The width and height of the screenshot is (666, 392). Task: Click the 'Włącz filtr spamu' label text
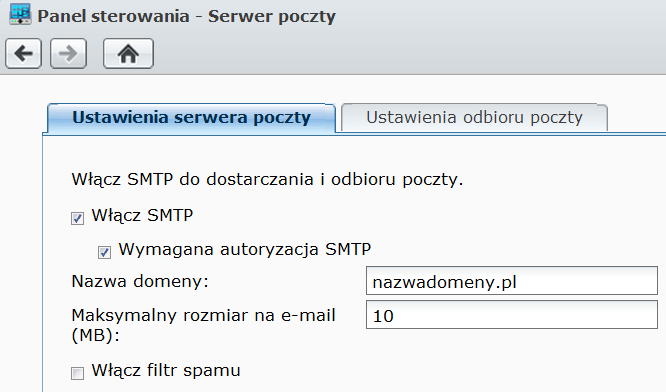166,370
